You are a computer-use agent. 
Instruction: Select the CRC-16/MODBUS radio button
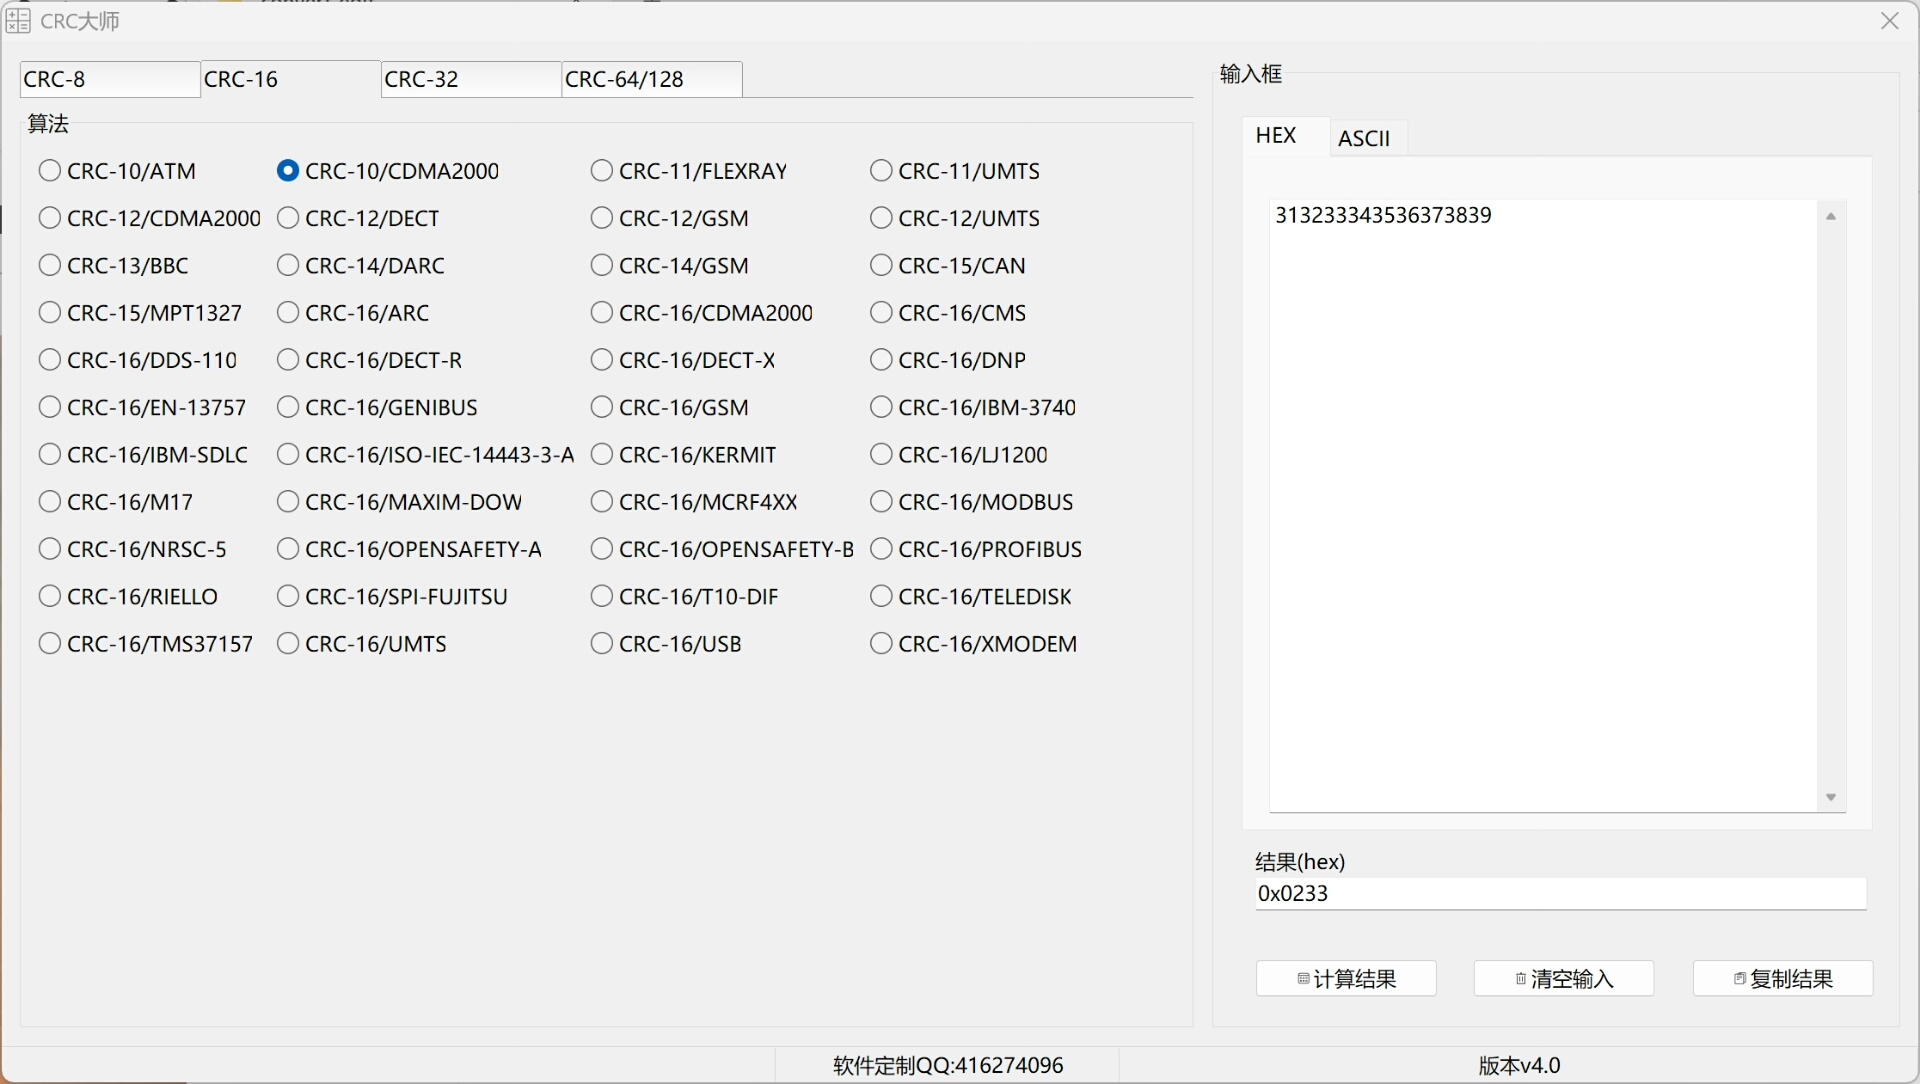point(881,502)
